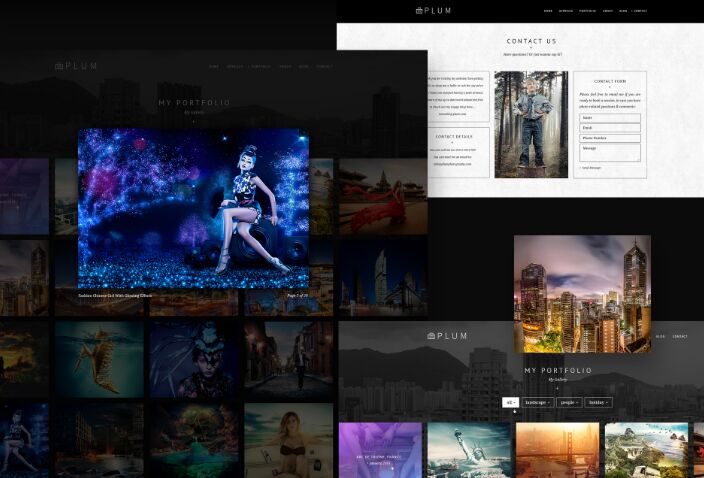Select the 'all' portfolio filter dropdown

[510, 403]
